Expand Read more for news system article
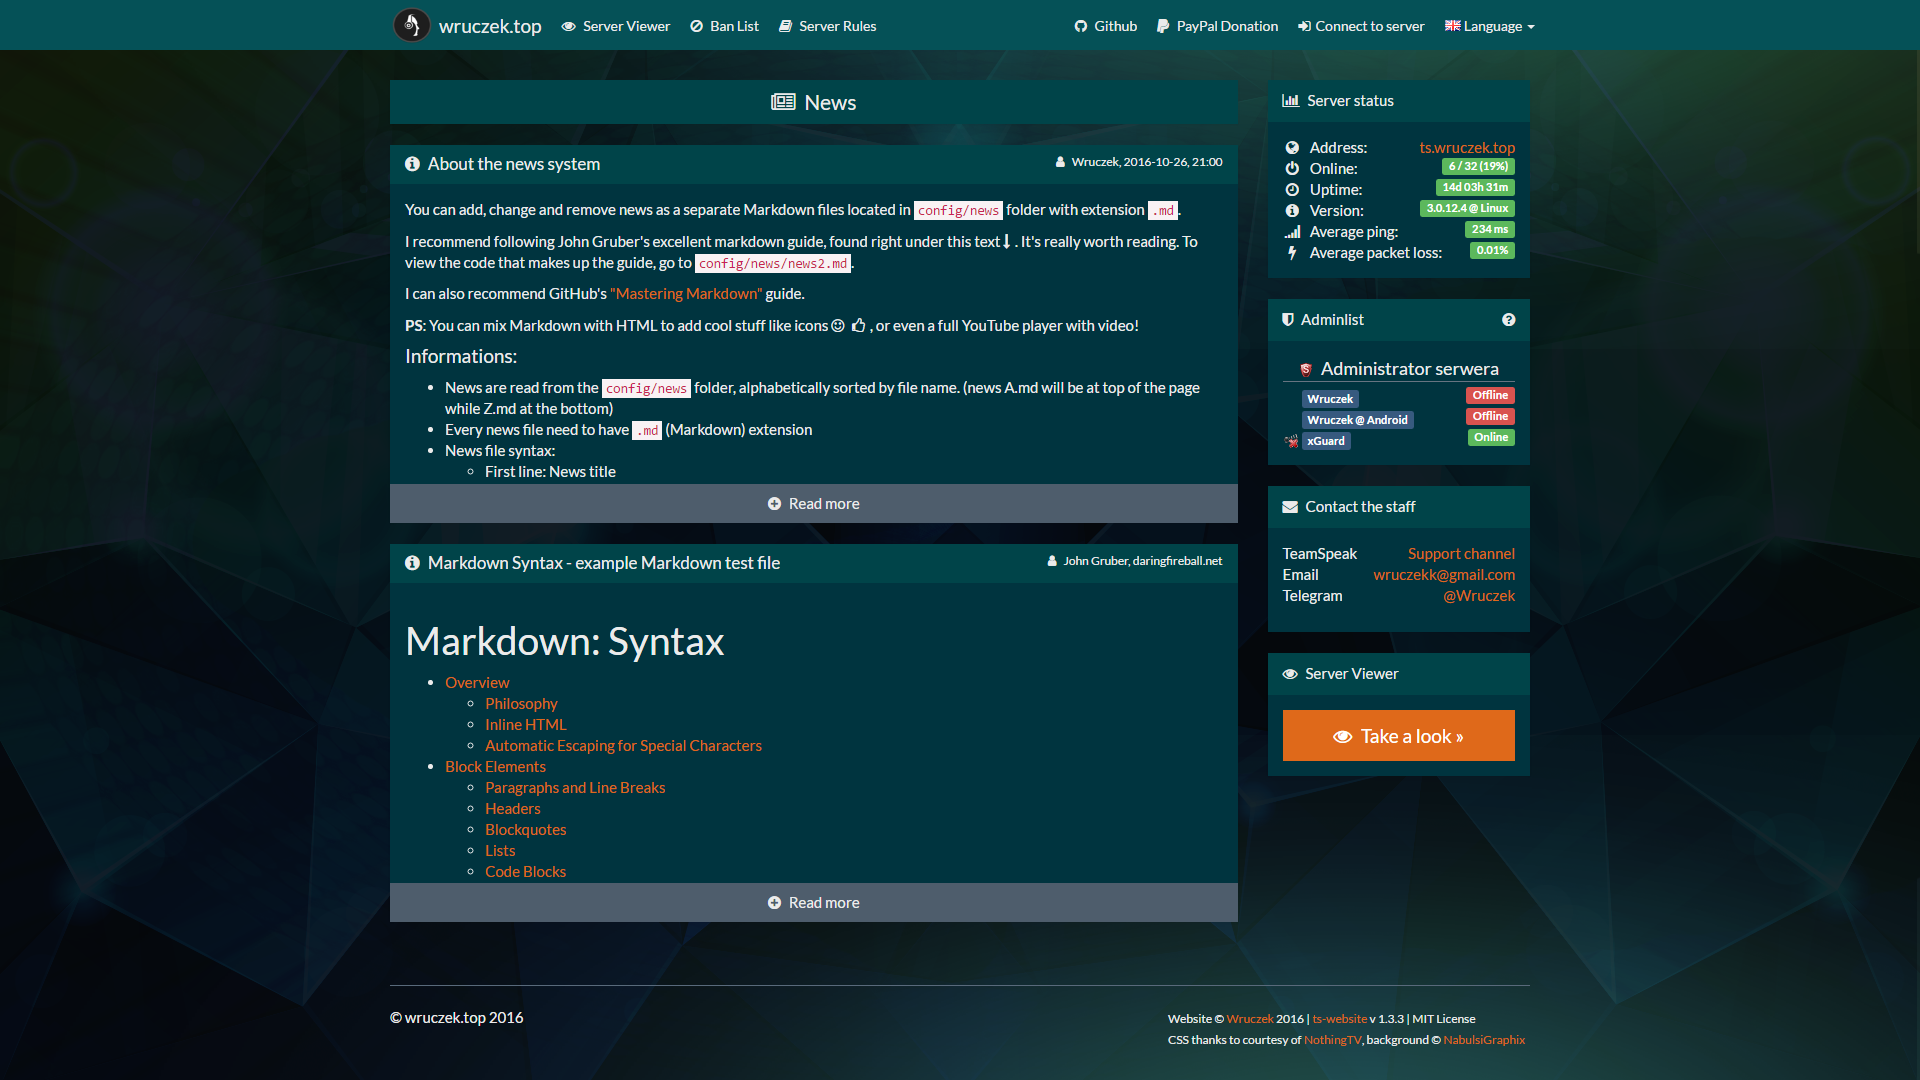 (814, 502)
